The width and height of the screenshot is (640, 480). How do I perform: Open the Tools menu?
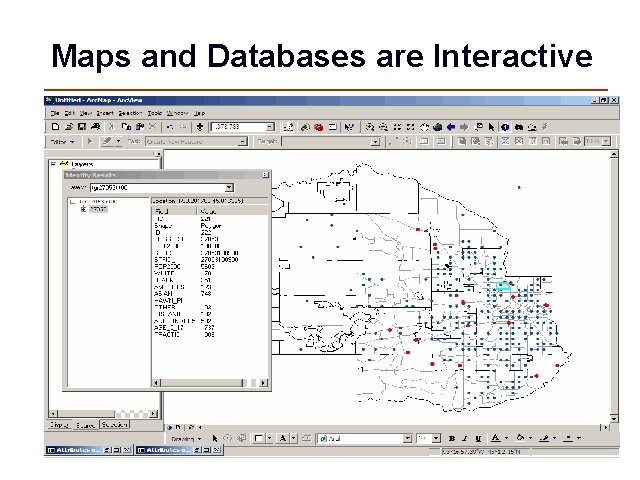[155, 113]
